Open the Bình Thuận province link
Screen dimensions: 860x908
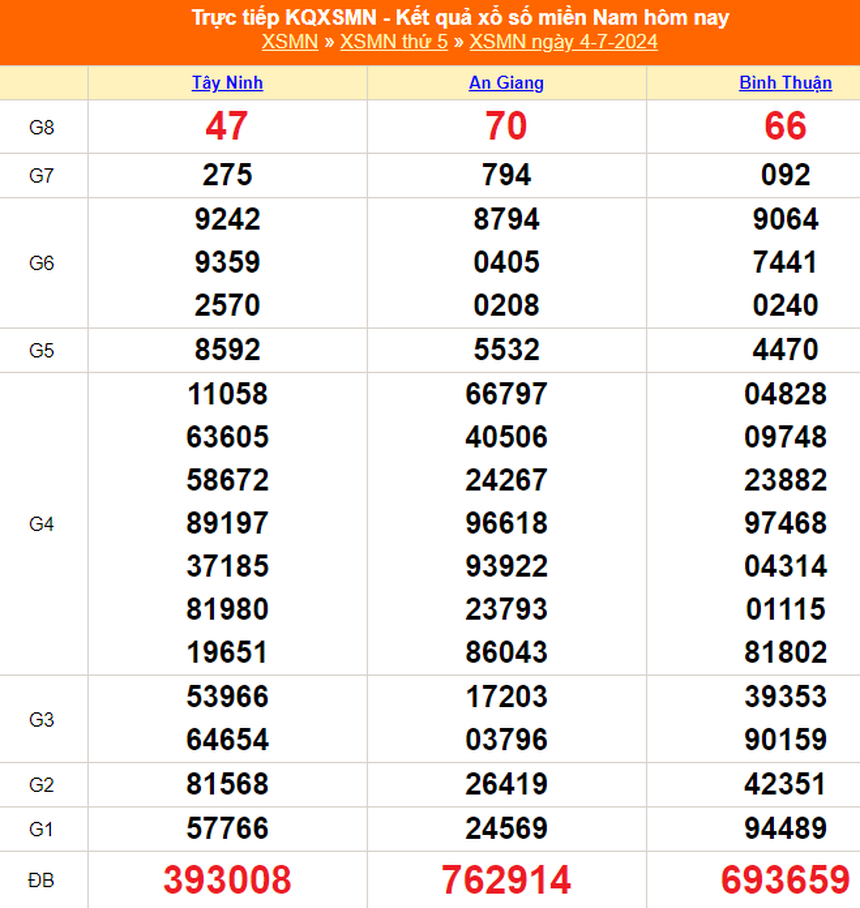pyautogui.click(x=785, y=83)
